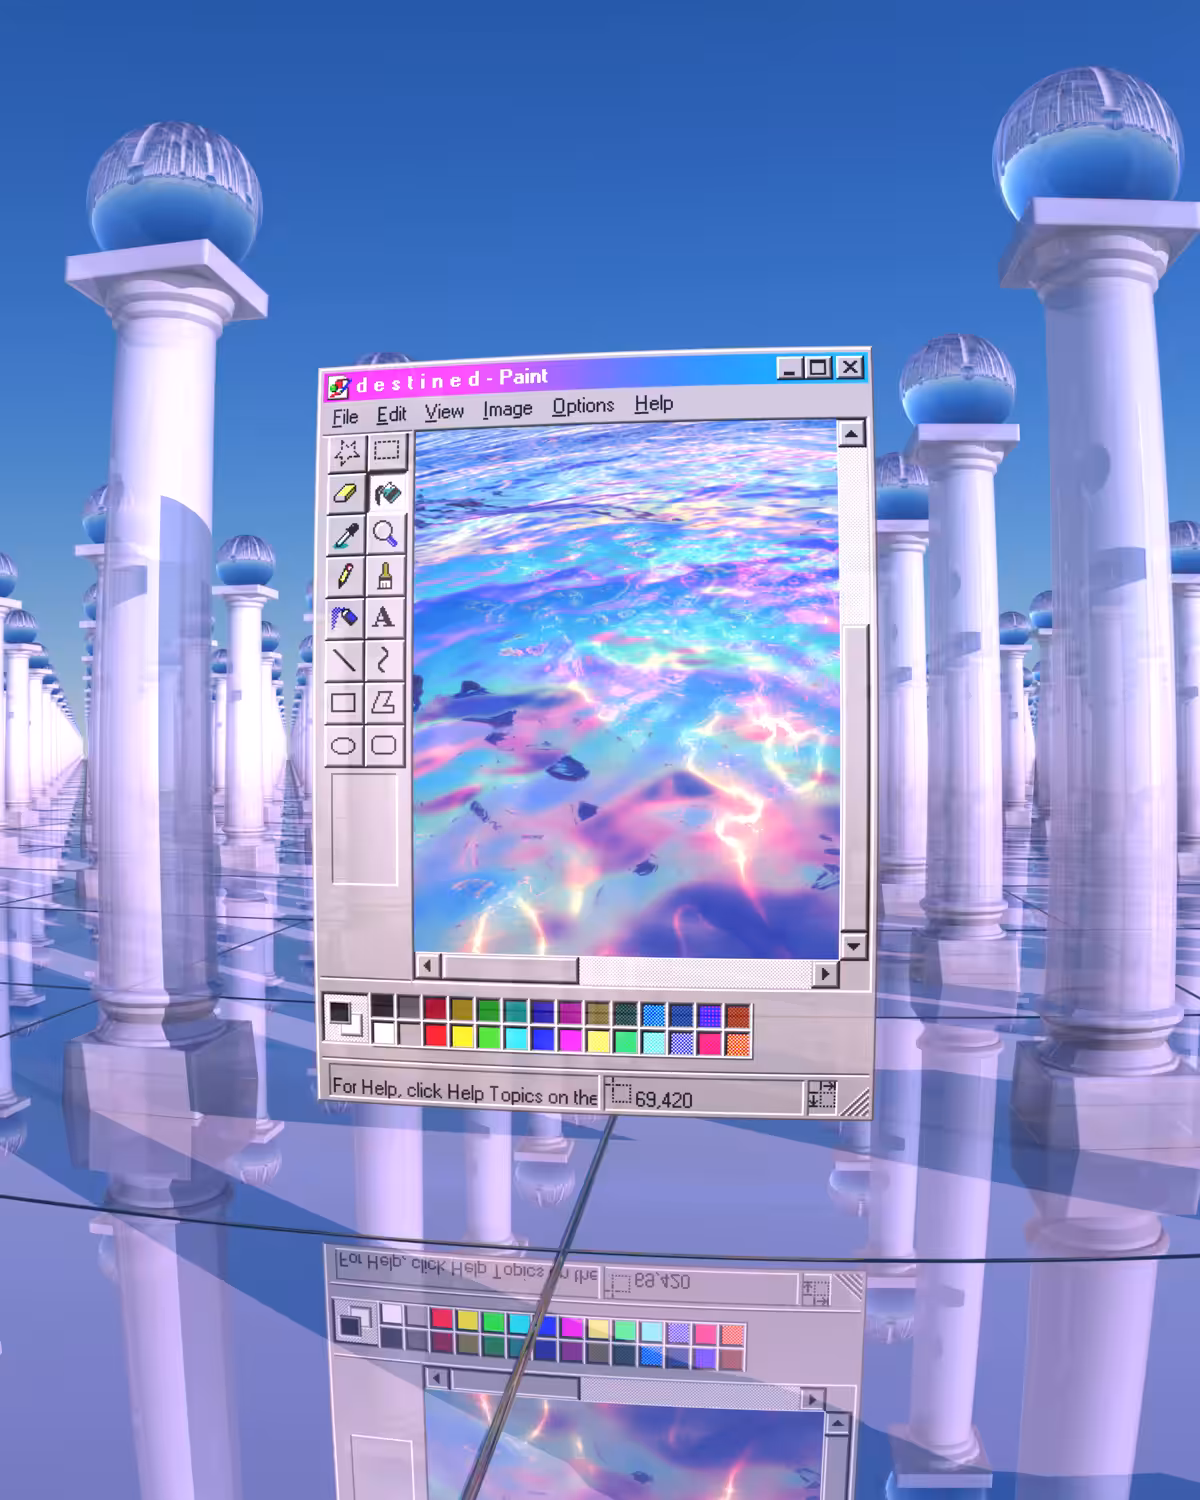Select the Polygon shape tool
Screen dimensions: 1200x1500
384,702
